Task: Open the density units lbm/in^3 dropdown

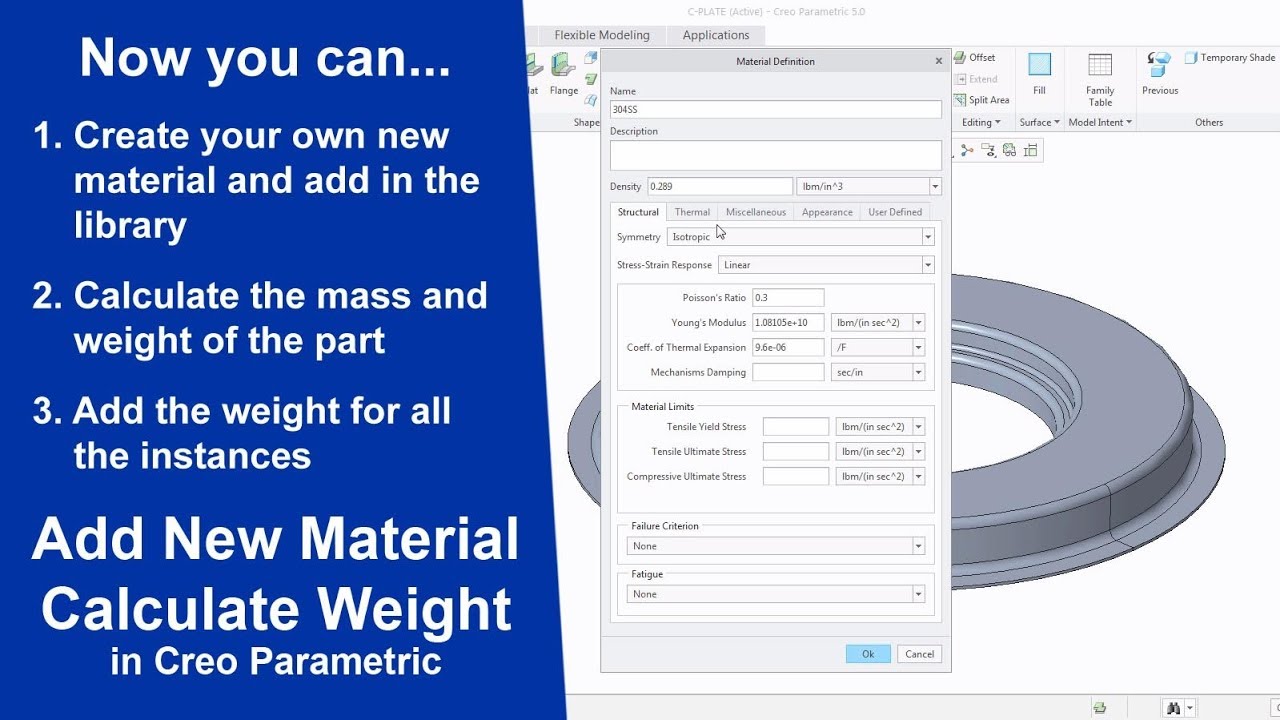Action: point(935,187)
